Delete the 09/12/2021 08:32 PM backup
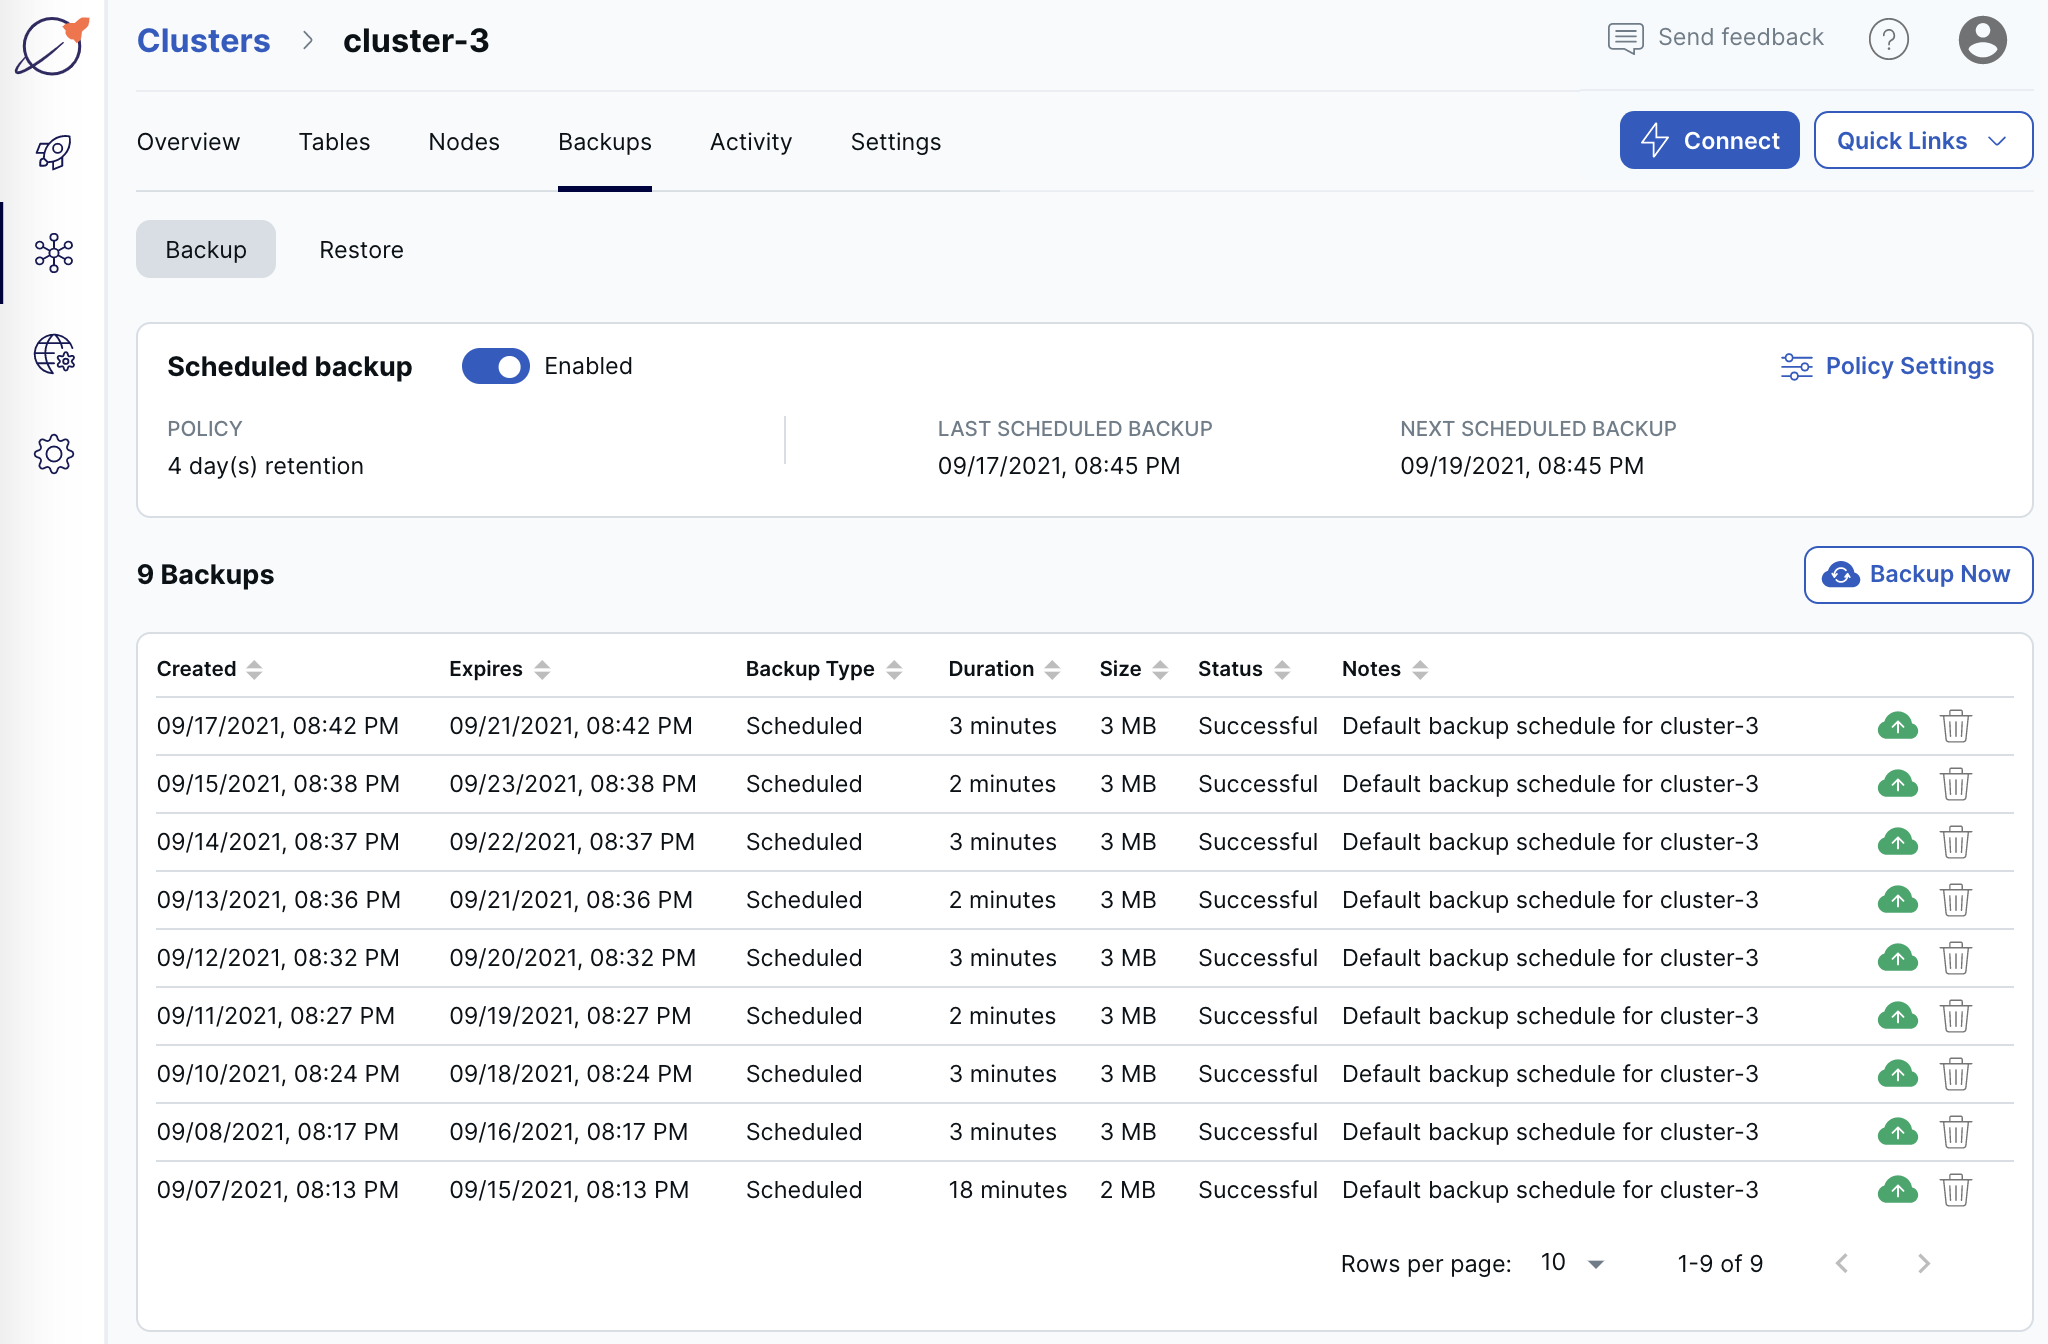Viewport: 2048px width, 1344px height. pos(1955,958)
